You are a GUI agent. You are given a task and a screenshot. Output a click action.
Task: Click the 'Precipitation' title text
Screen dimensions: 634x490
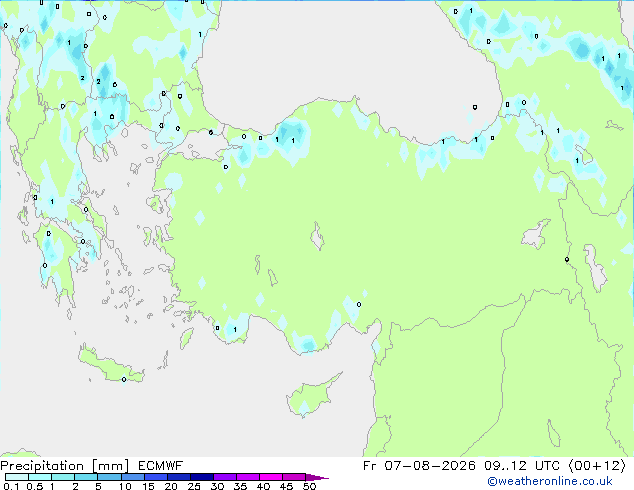point(42,466)
